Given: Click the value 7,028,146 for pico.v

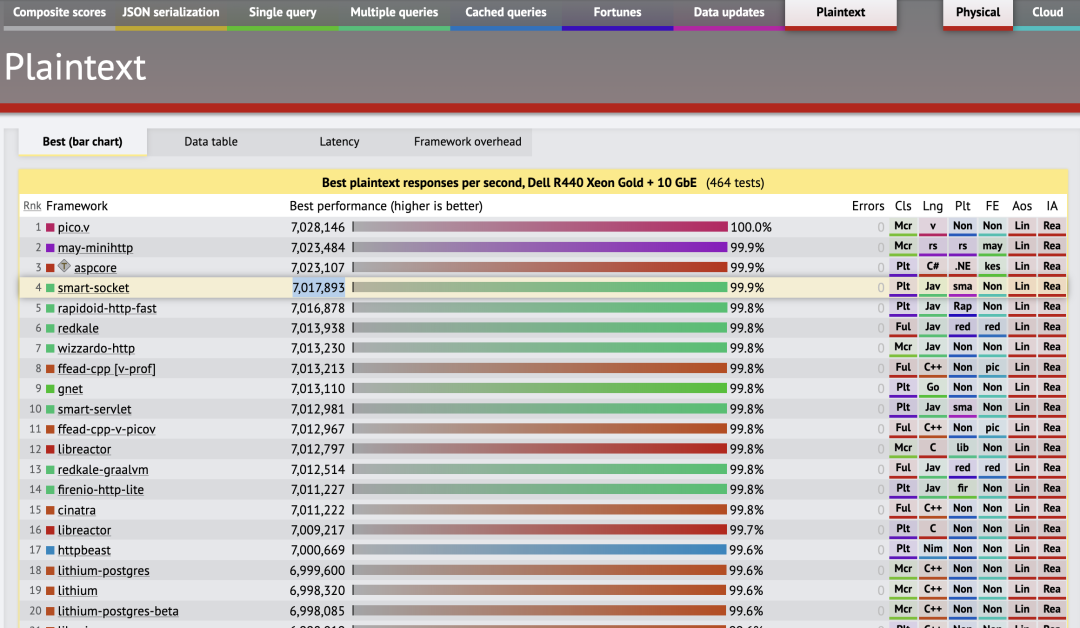Looking at the screenshot, I should [x=318, y=227].
